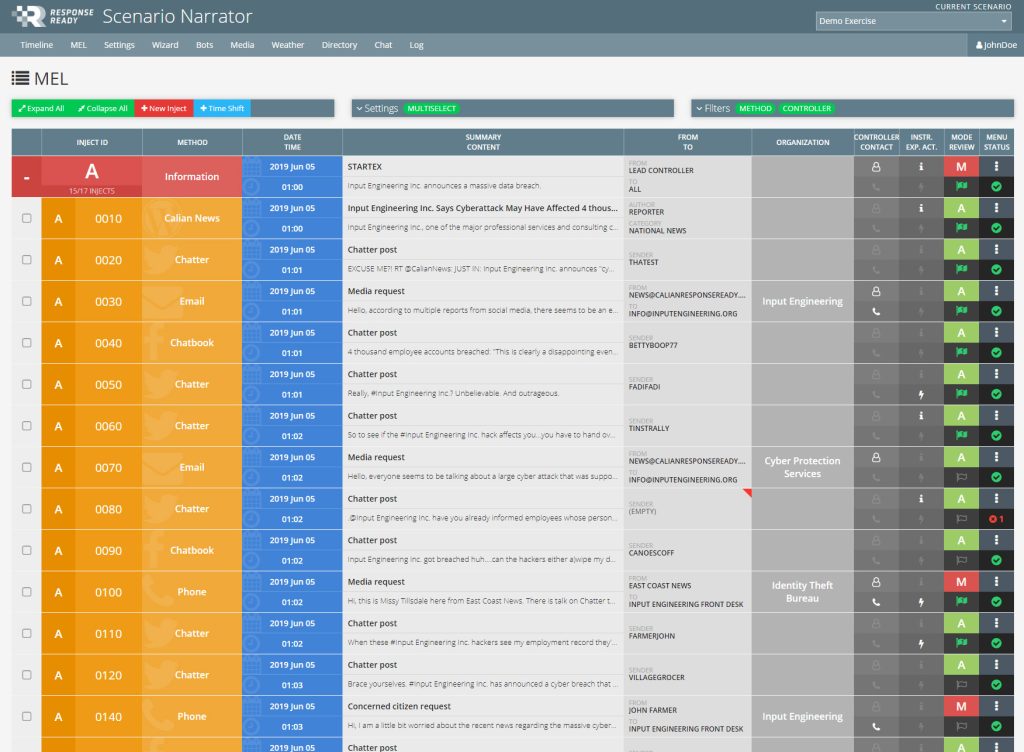Expand the Settings panel with MULTISELECT
The image size is (1024, 752).
point(380,107)
